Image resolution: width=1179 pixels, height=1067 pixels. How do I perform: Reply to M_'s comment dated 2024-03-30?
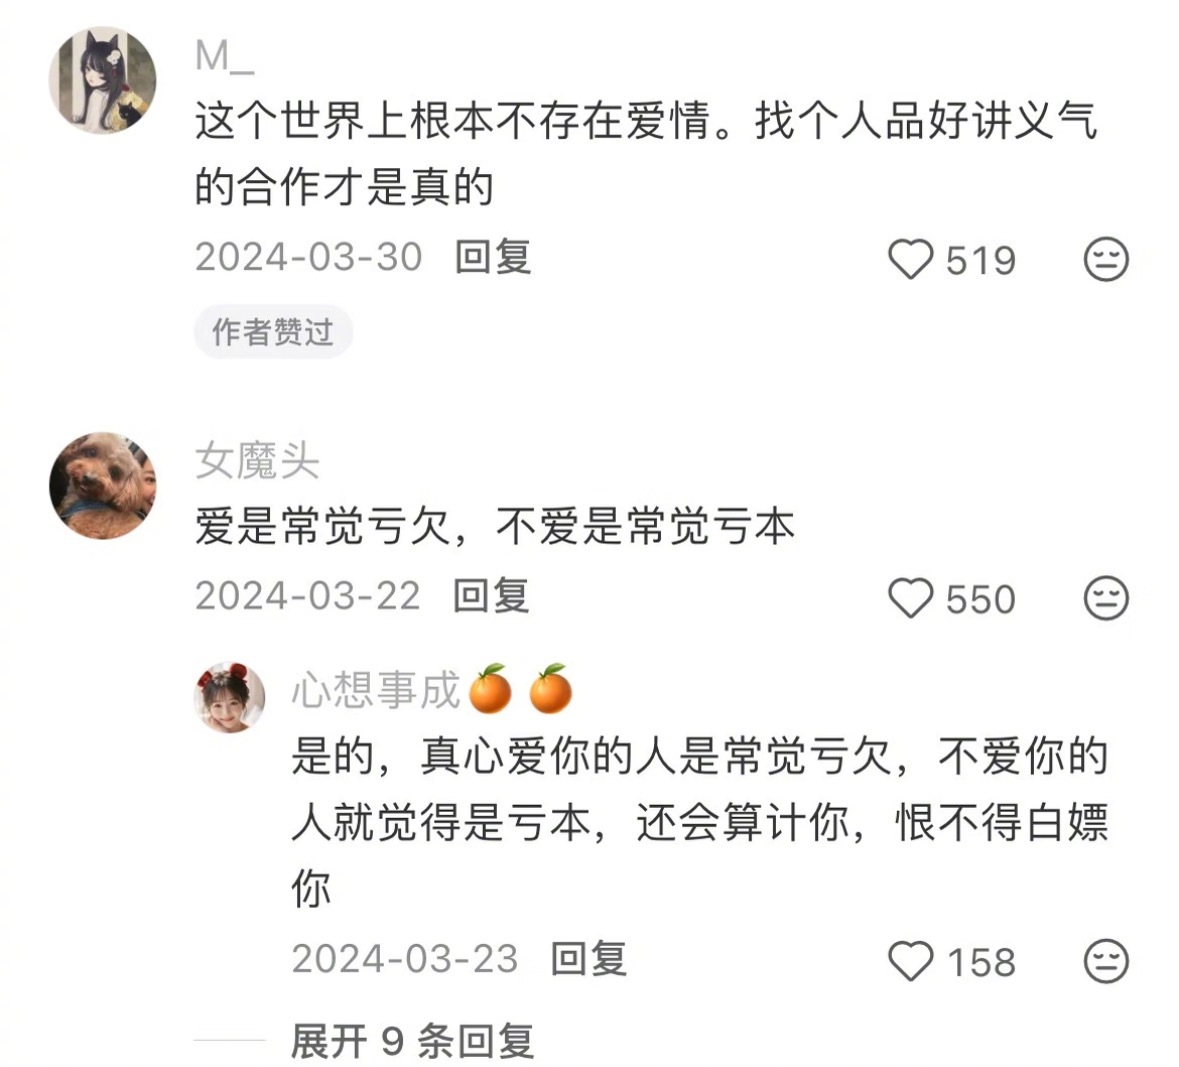click(493, 257)
